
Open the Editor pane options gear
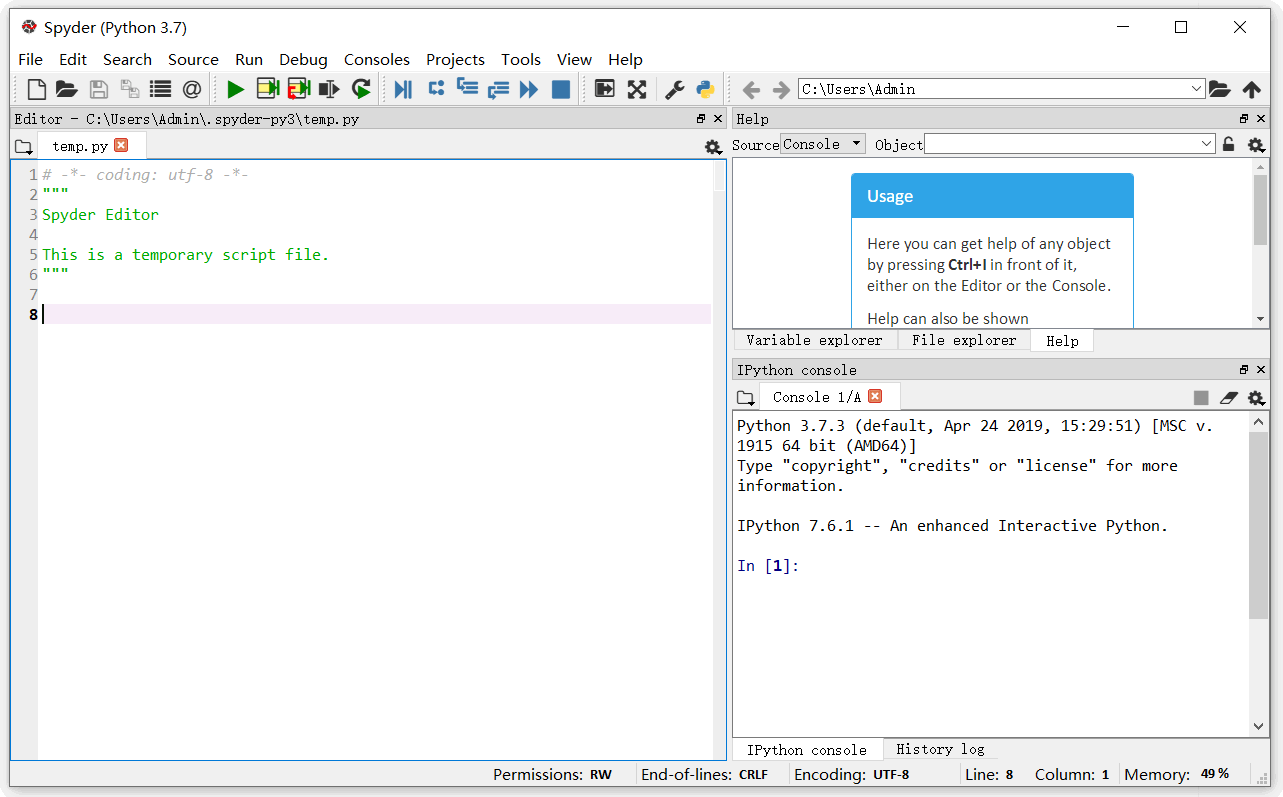(x=713, y=147)
